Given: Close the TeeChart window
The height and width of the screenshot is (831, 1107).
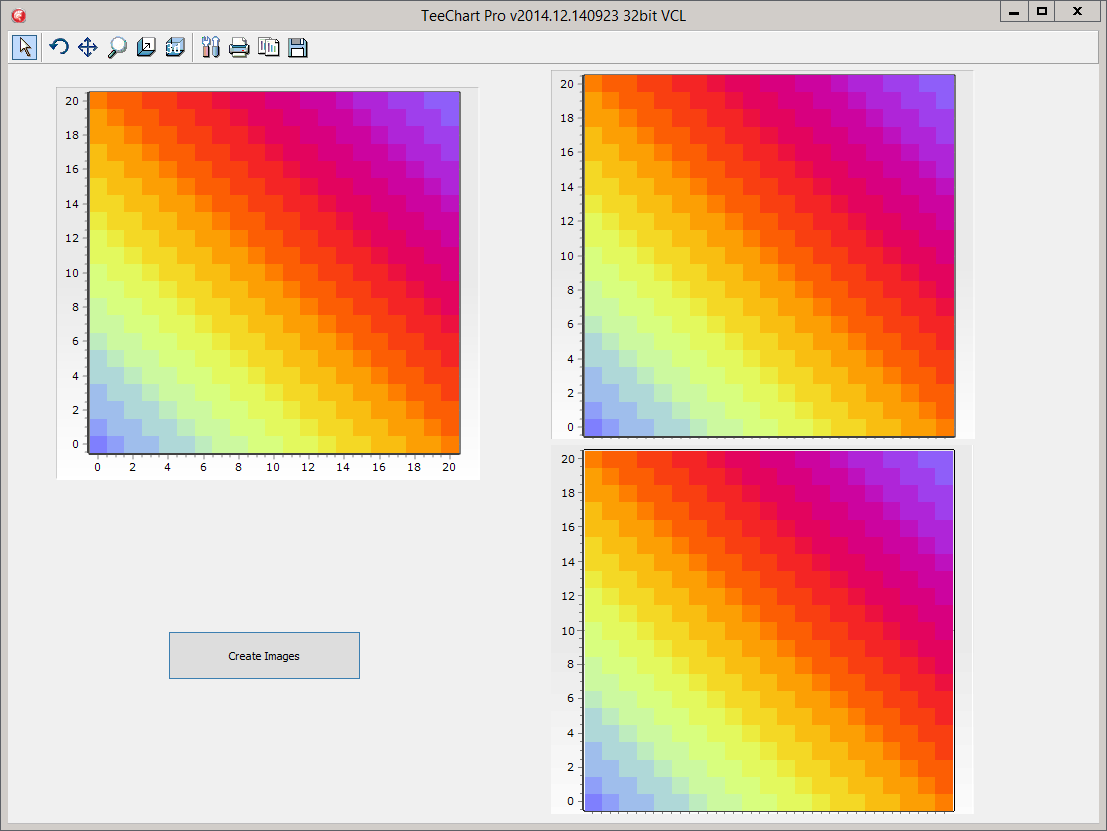Looking at the screenshot, I should pyautogui.click(x=1077, y=11).
